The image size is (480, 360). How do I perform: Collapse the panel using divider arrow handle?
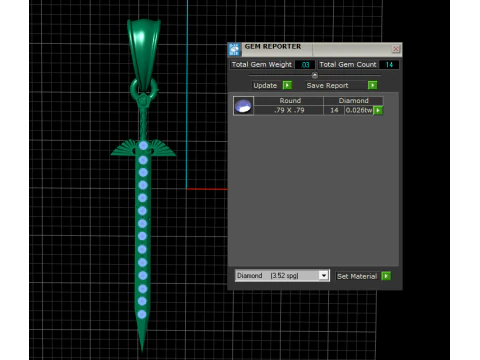314,75
